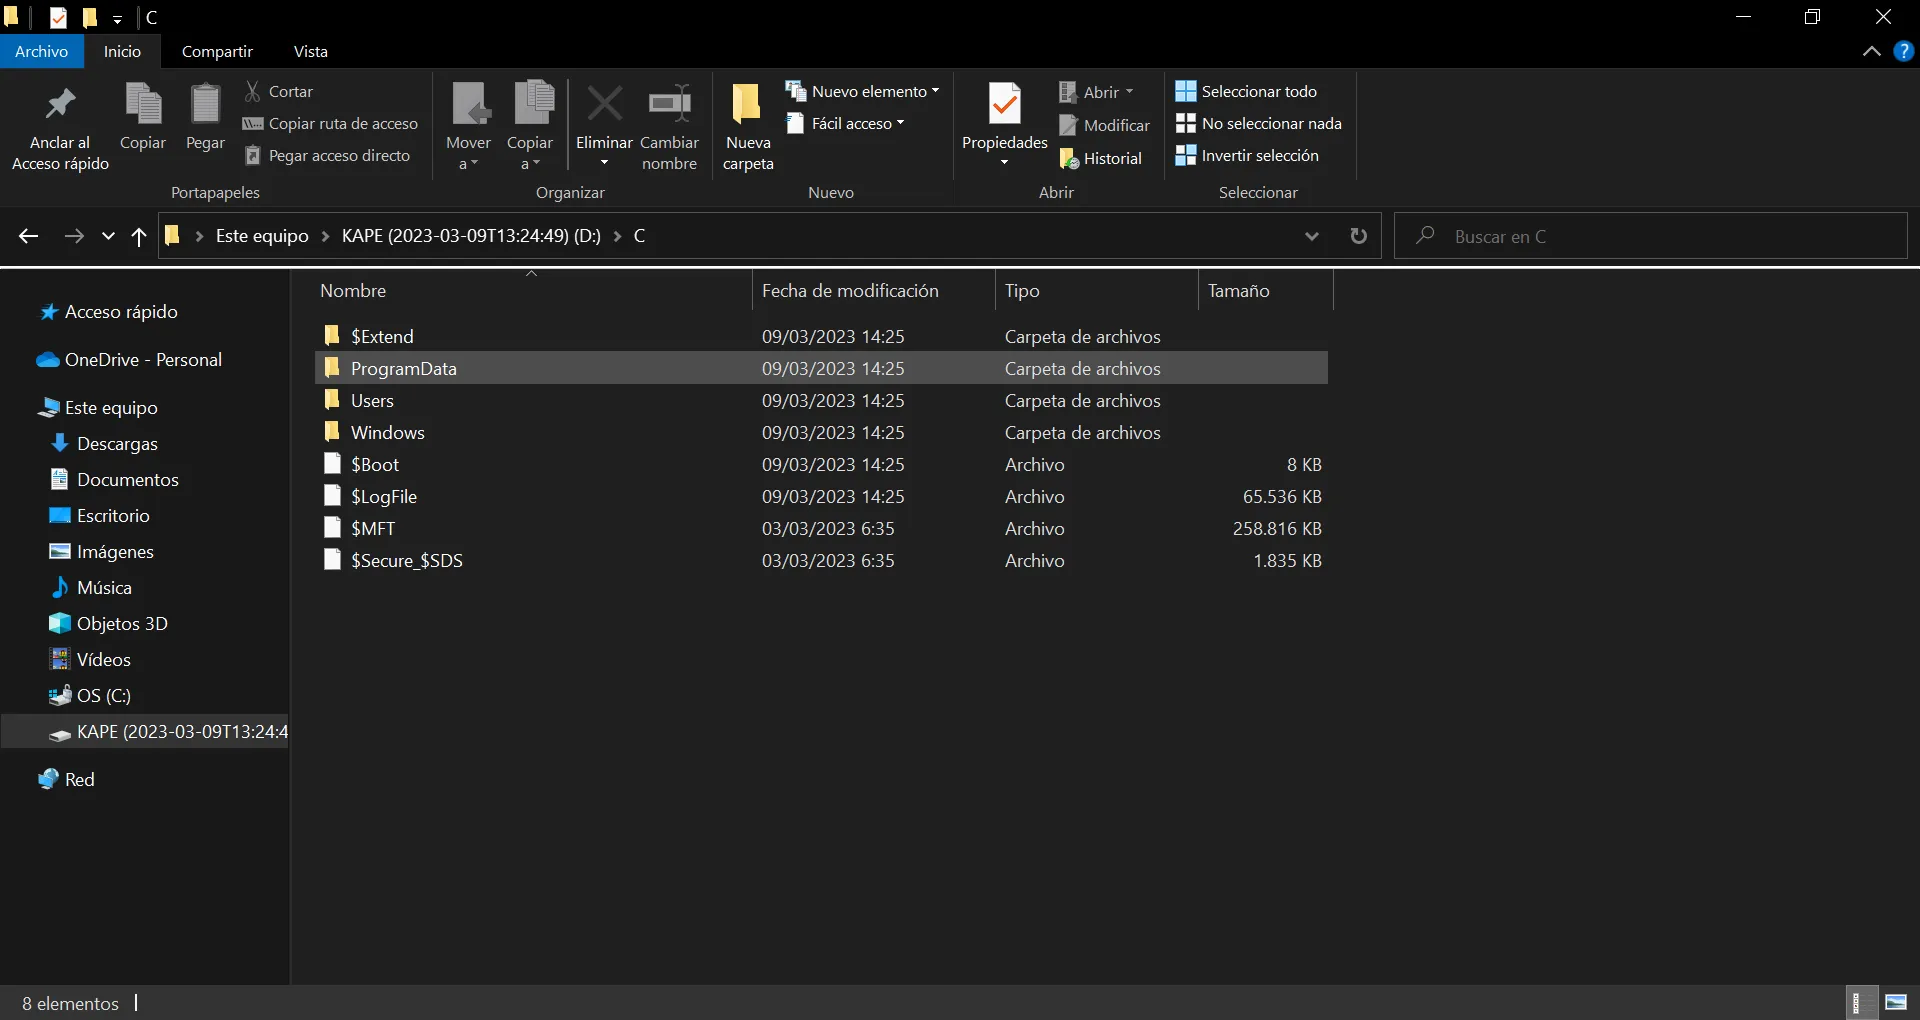Sort by the Tamaño column header
Screen dimensions: 1920x1020
[x=1265, y=291]
